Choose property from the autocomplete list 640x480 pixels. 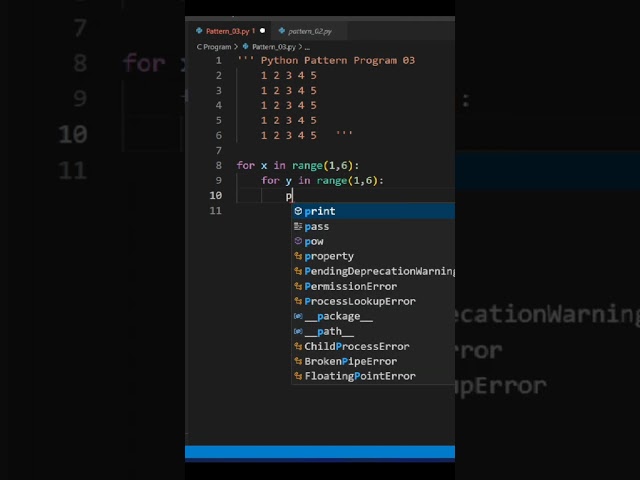(x=373, y=256)
